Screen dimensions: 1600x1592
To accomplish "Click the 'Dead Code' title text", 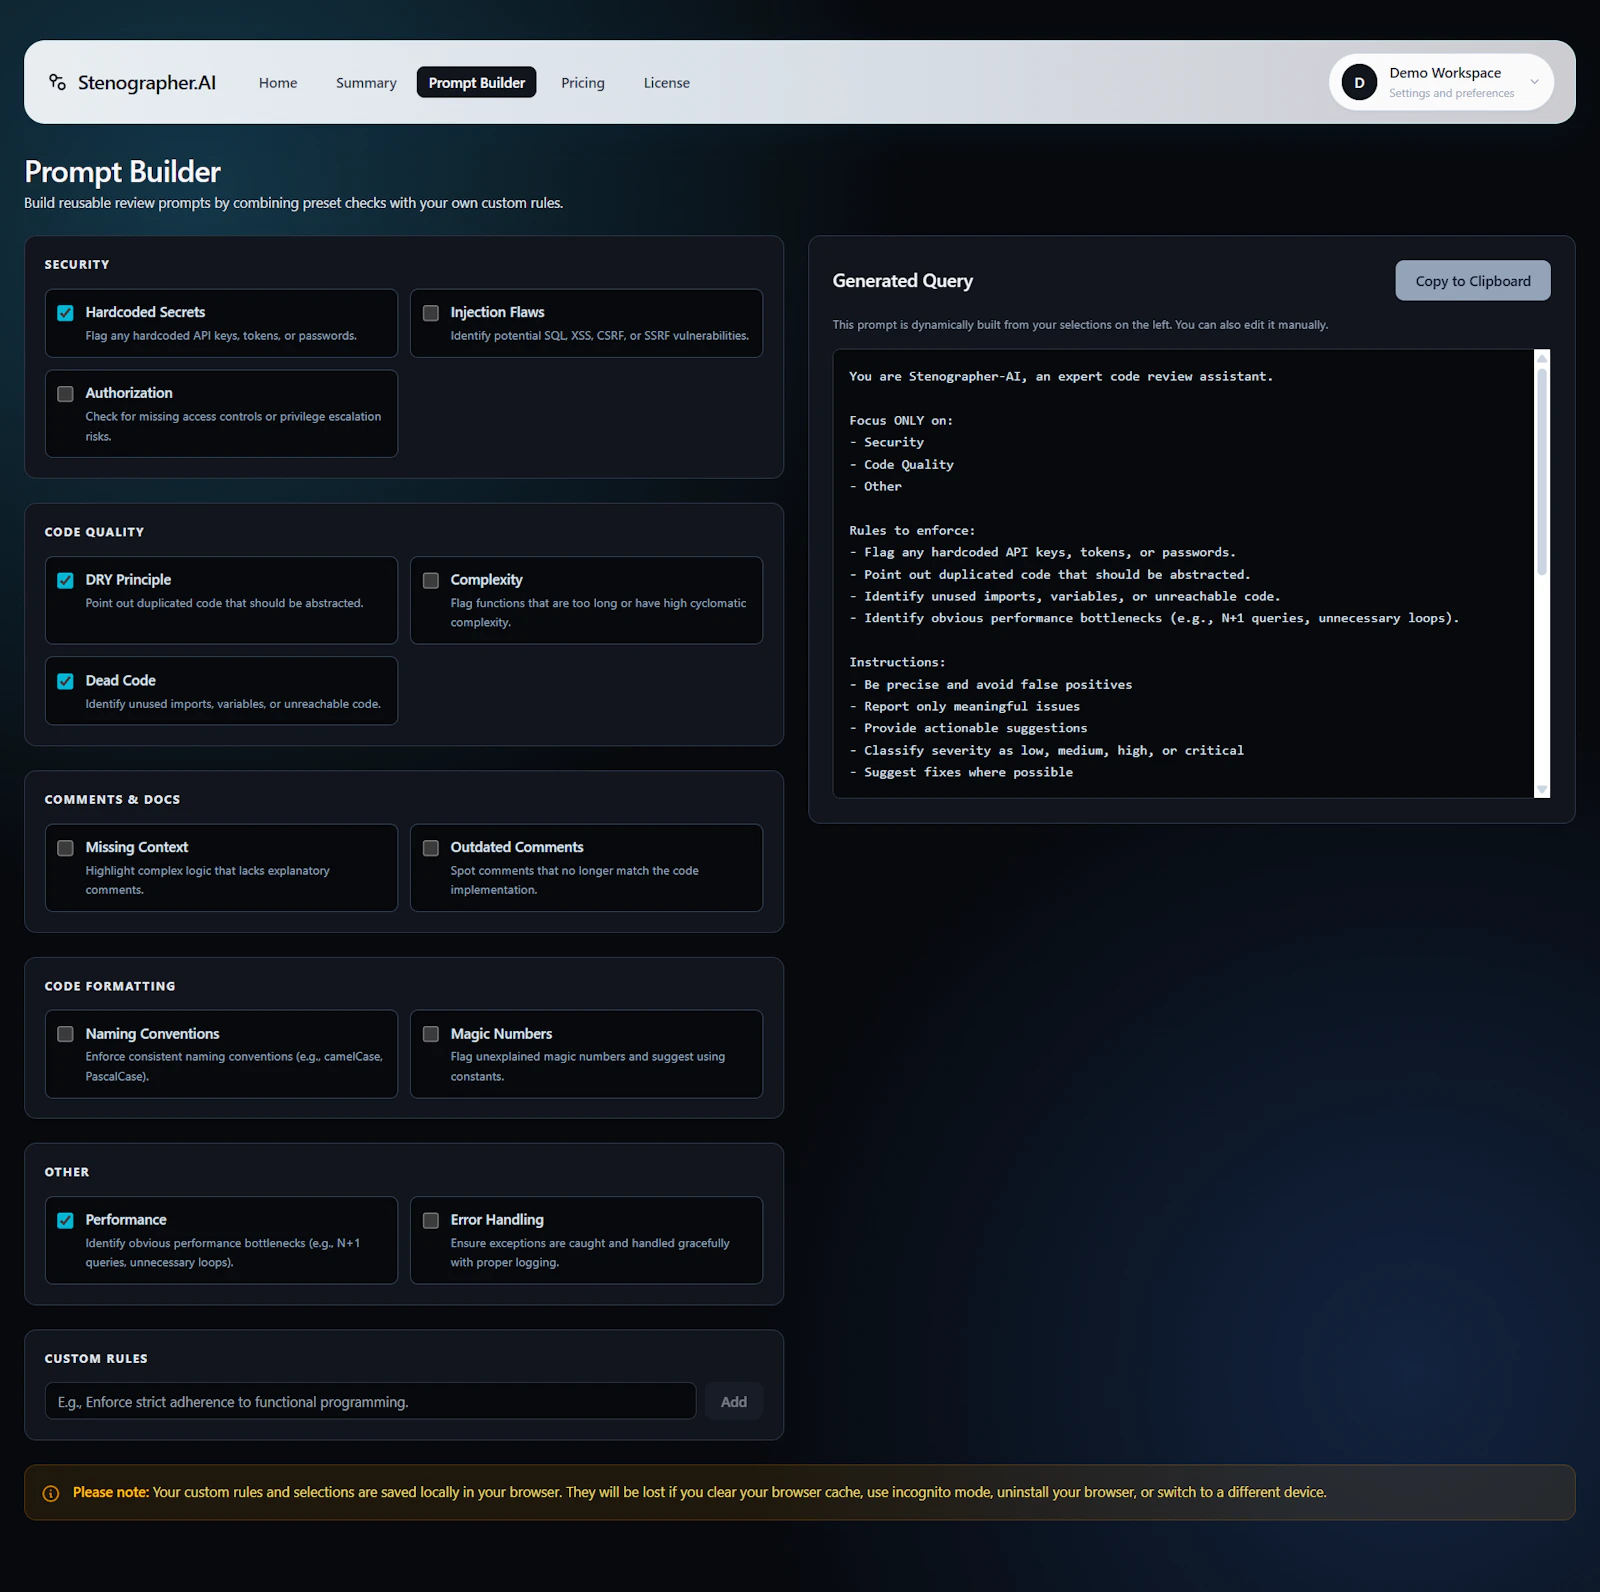I will [x=120, y=680].
